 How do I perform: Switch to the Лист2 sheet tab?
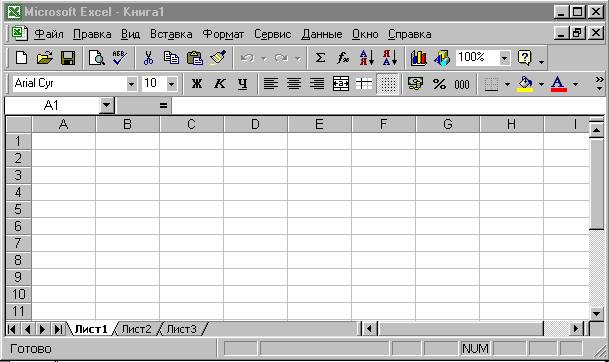click(136, 329)
